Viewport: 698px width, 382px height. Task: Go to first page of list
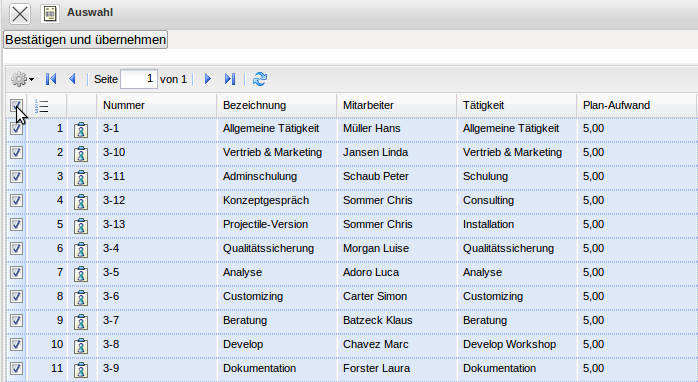tap(51, 79)
